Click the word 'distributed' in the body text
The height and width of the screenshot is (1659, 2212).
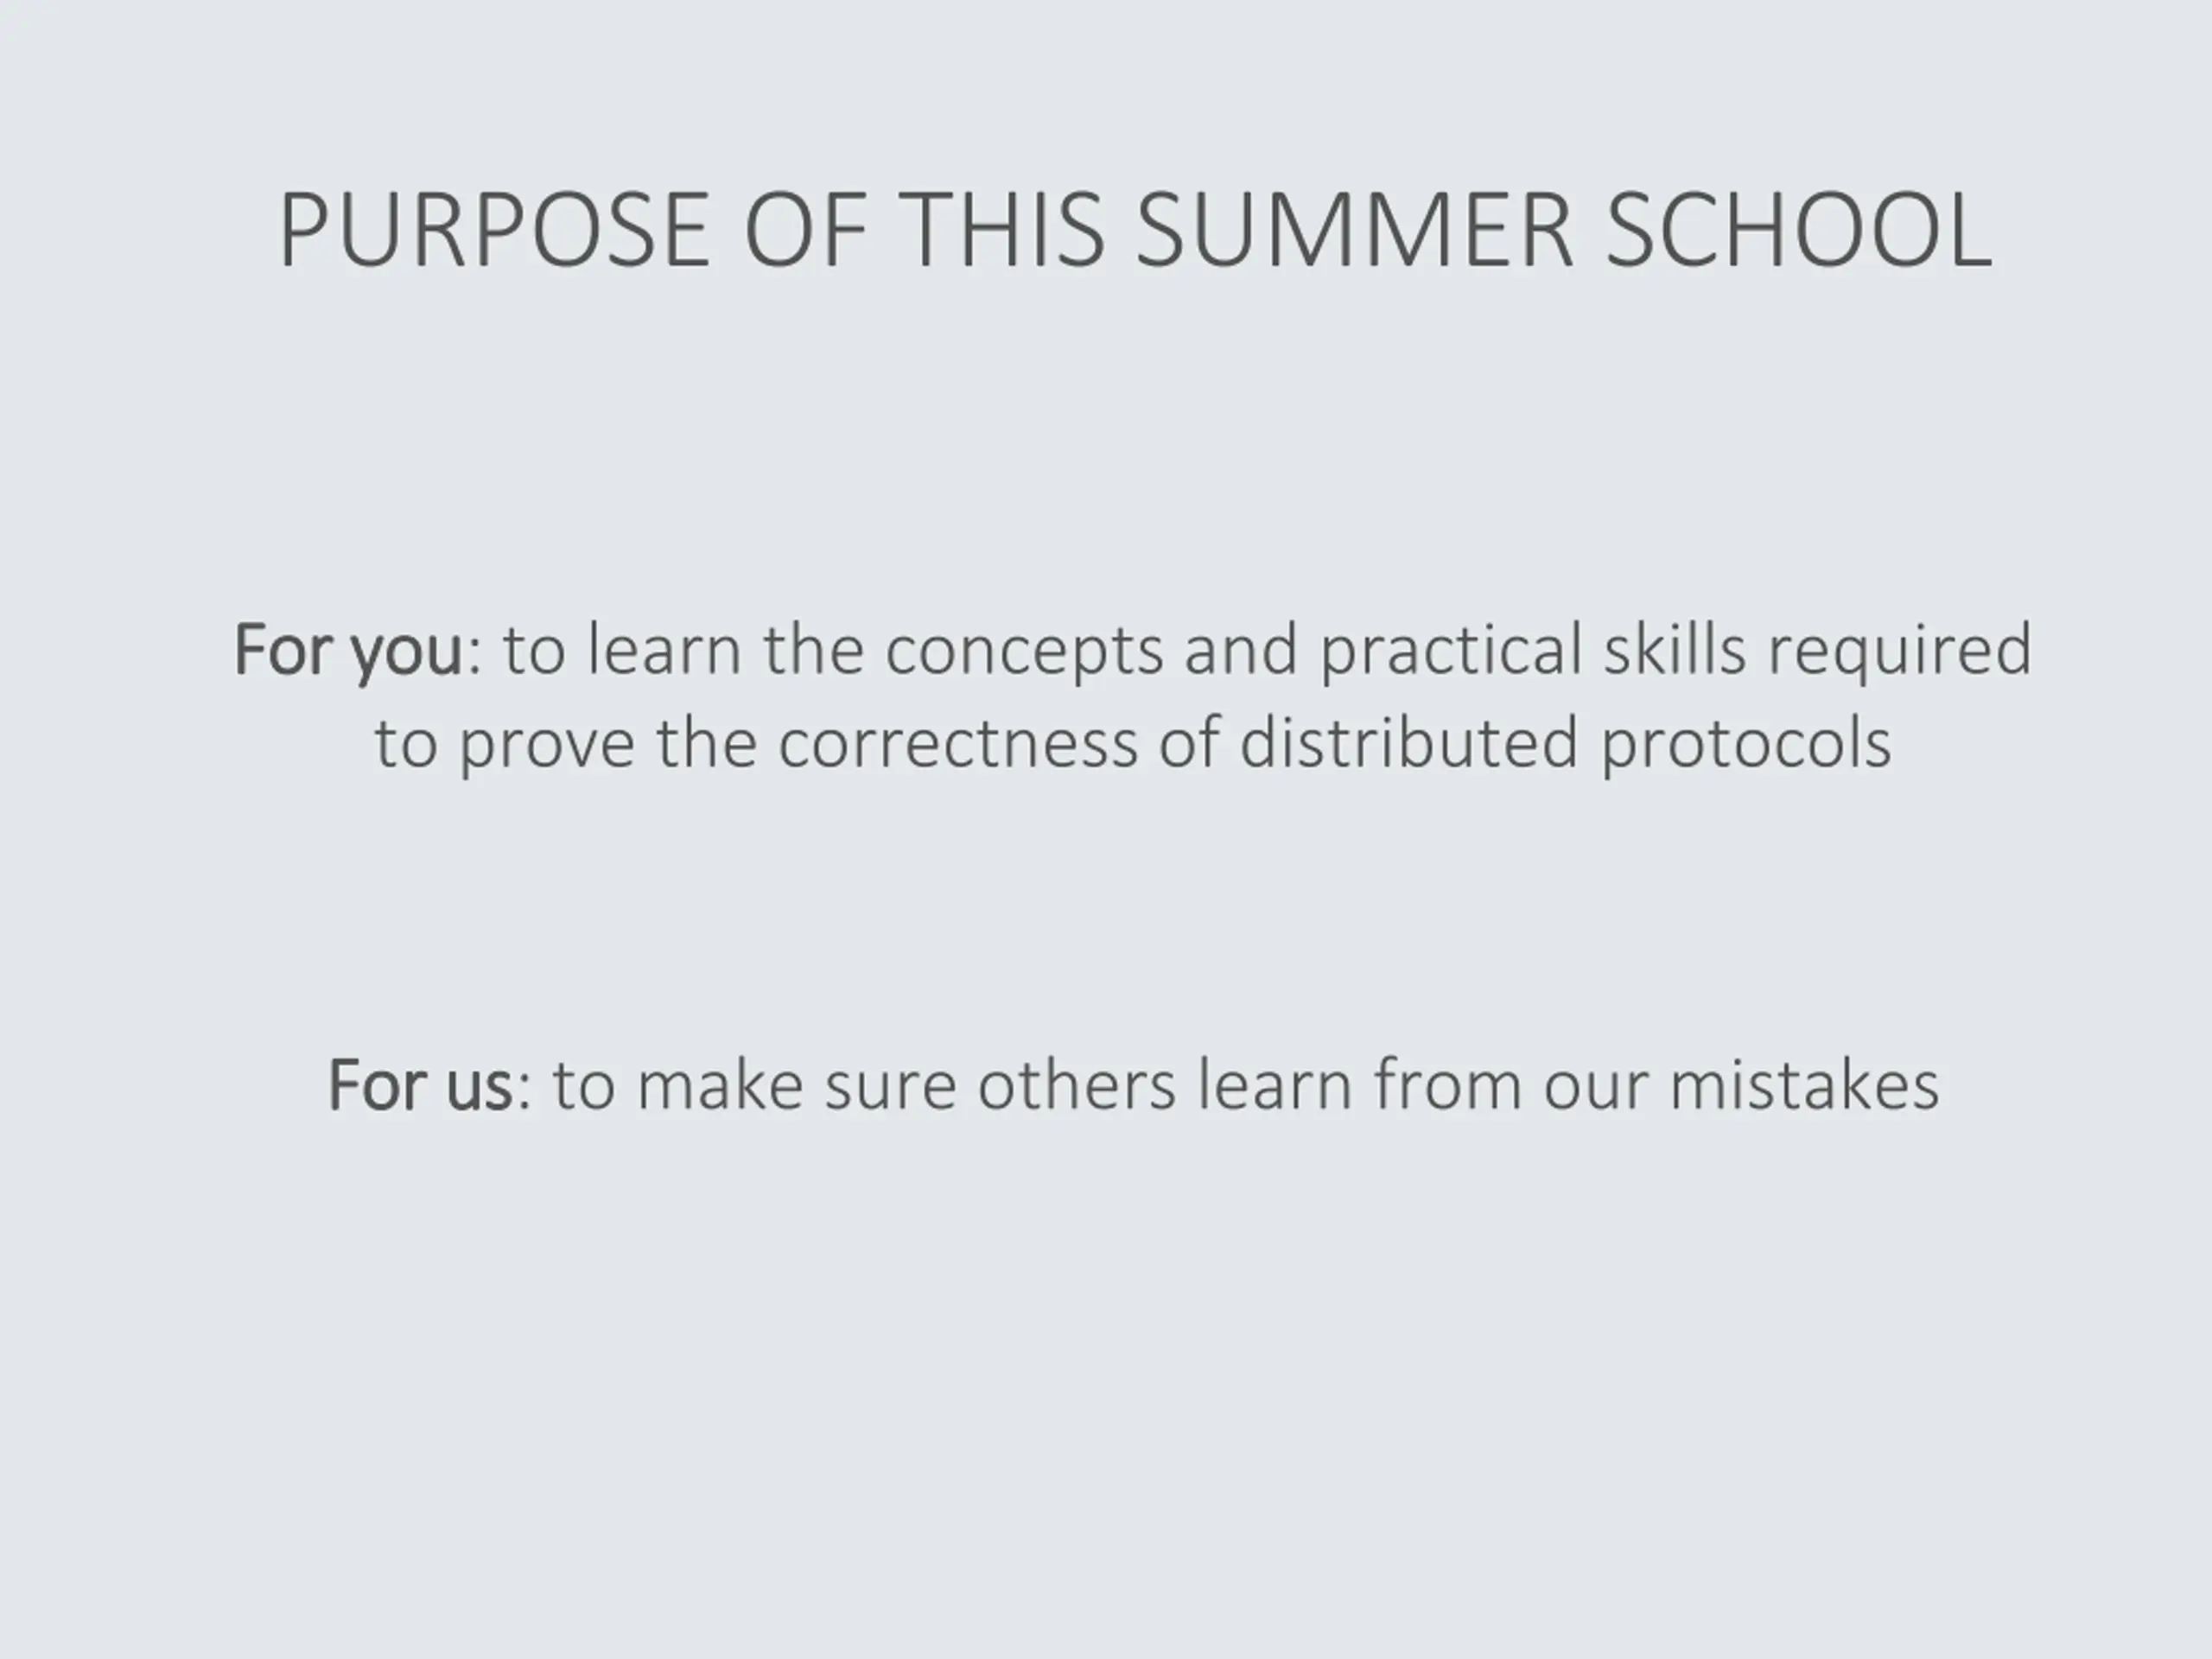(x=1409, y=743)
